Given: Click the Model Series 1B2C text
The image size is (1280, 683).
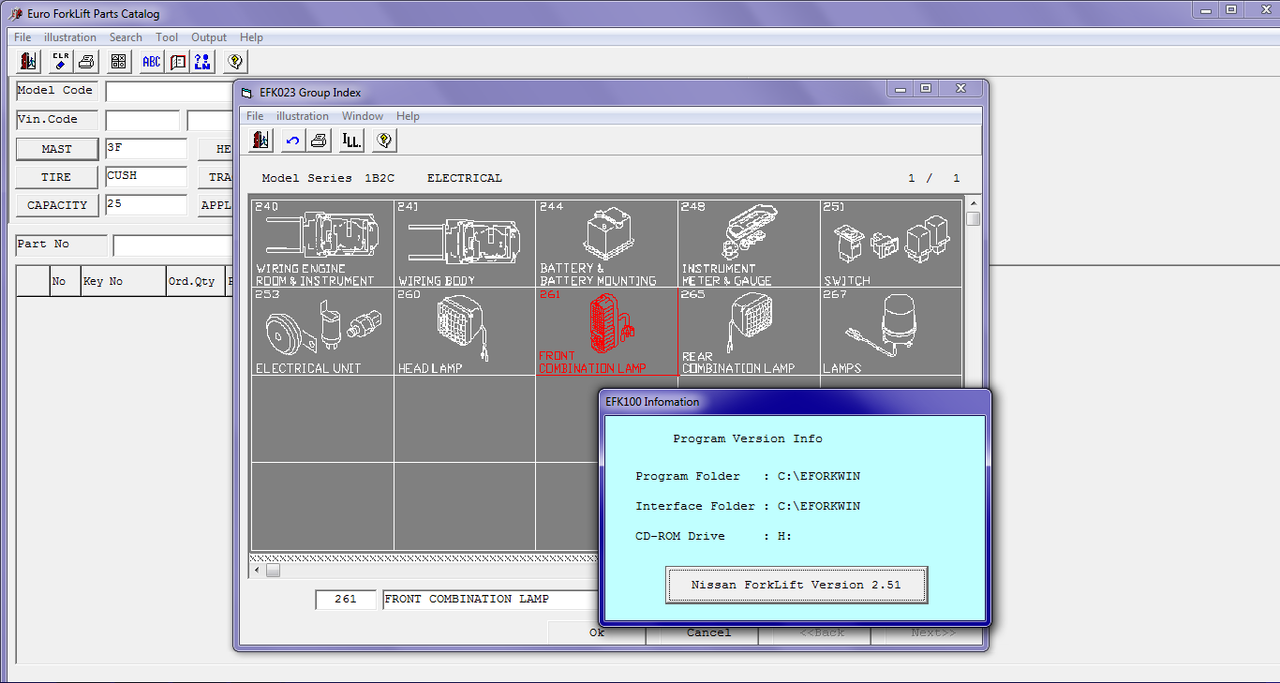Looking at the screenshot, I should coord(328,178).
